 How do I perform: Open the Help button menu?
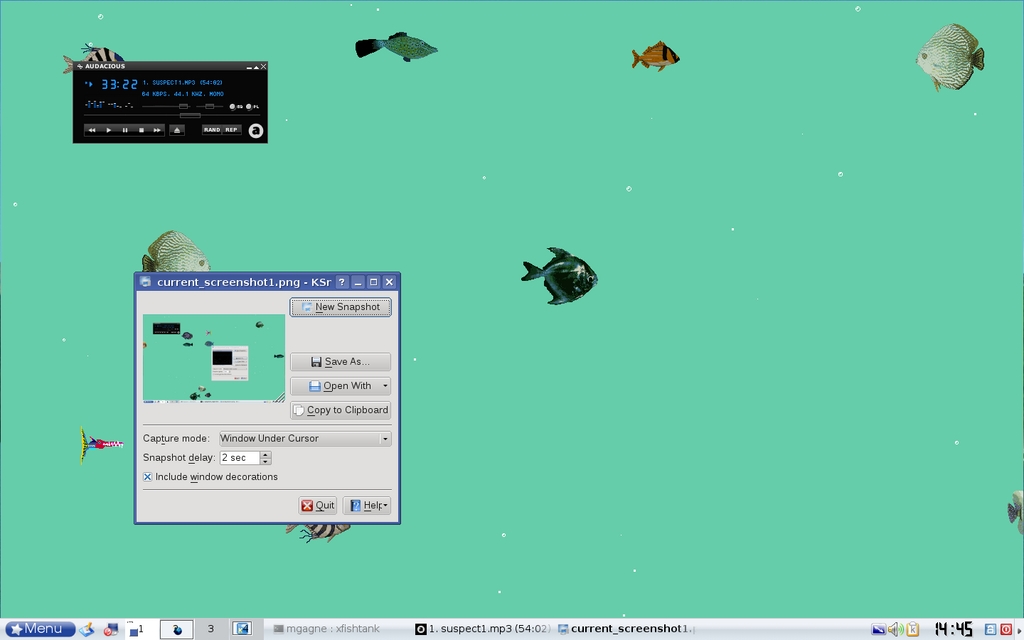(366, 506)
